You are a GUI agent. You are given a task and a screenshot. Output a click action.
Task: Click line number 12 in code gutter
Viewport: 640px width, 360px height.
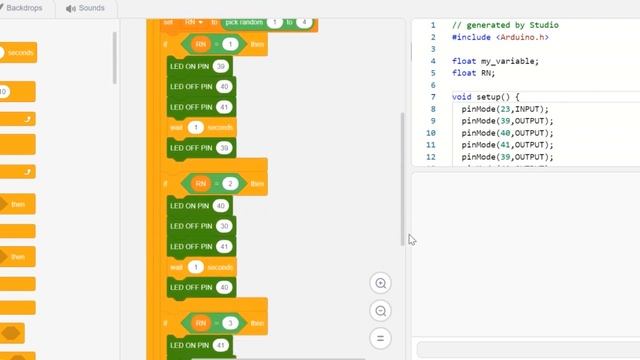pos(431,157)
